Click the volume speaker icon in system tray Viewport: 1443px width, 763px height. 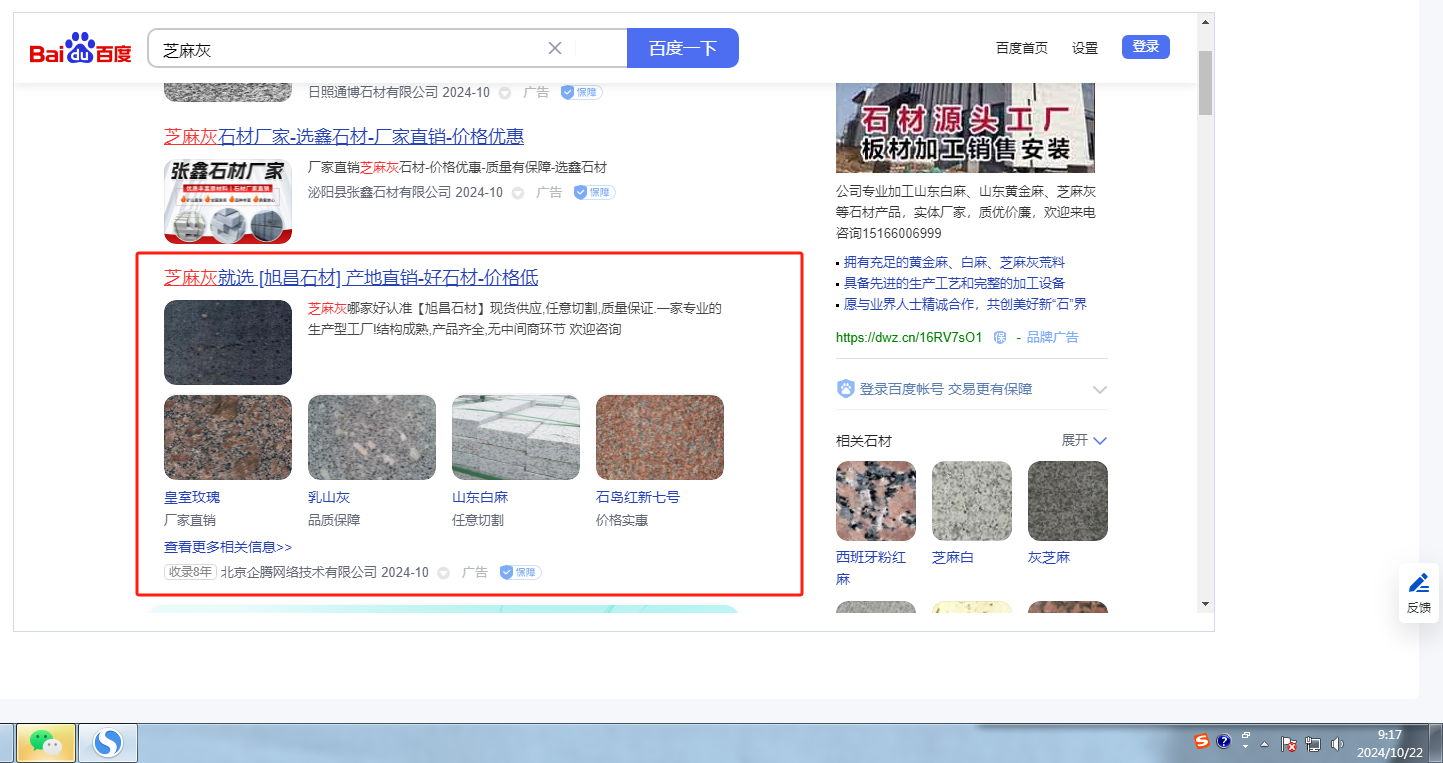click(x=1336, y=744)
